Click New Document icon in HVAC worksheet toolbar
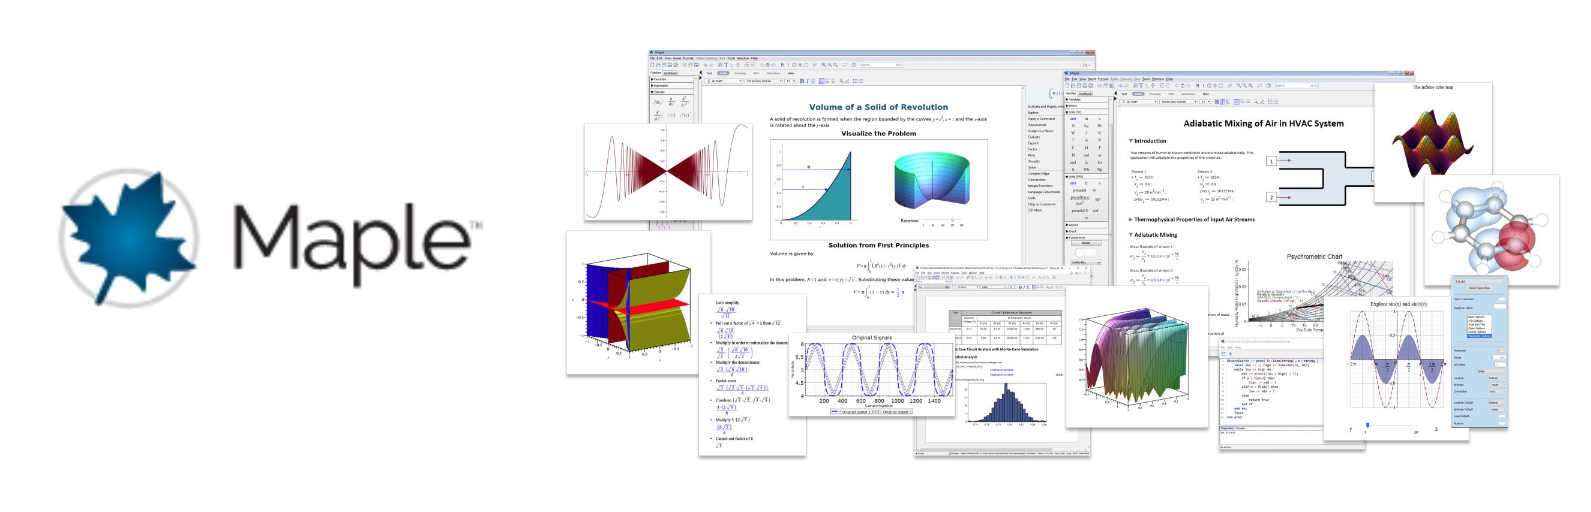The image size is (1591, 512). [x=1068, y=86]
